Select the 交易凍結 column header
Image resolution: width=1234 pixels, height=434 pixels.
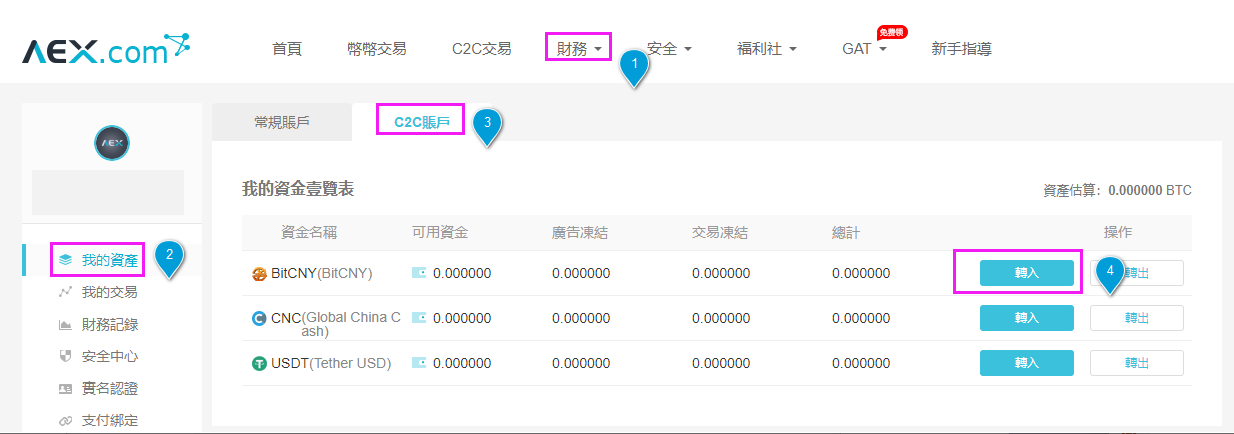coord(720,232)
